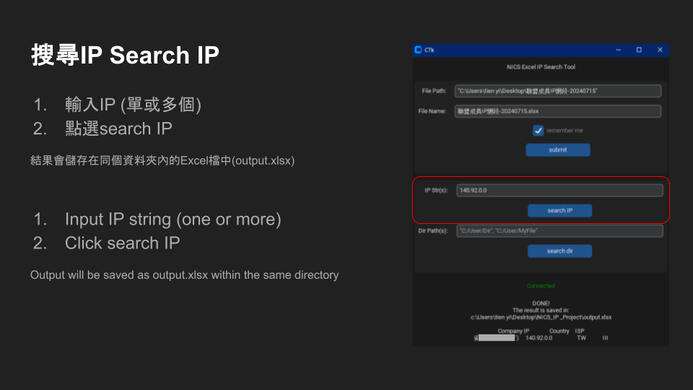This screenshot has height=390, width=693.
Task: Maximize the CTk window
Action: point(639,50)
